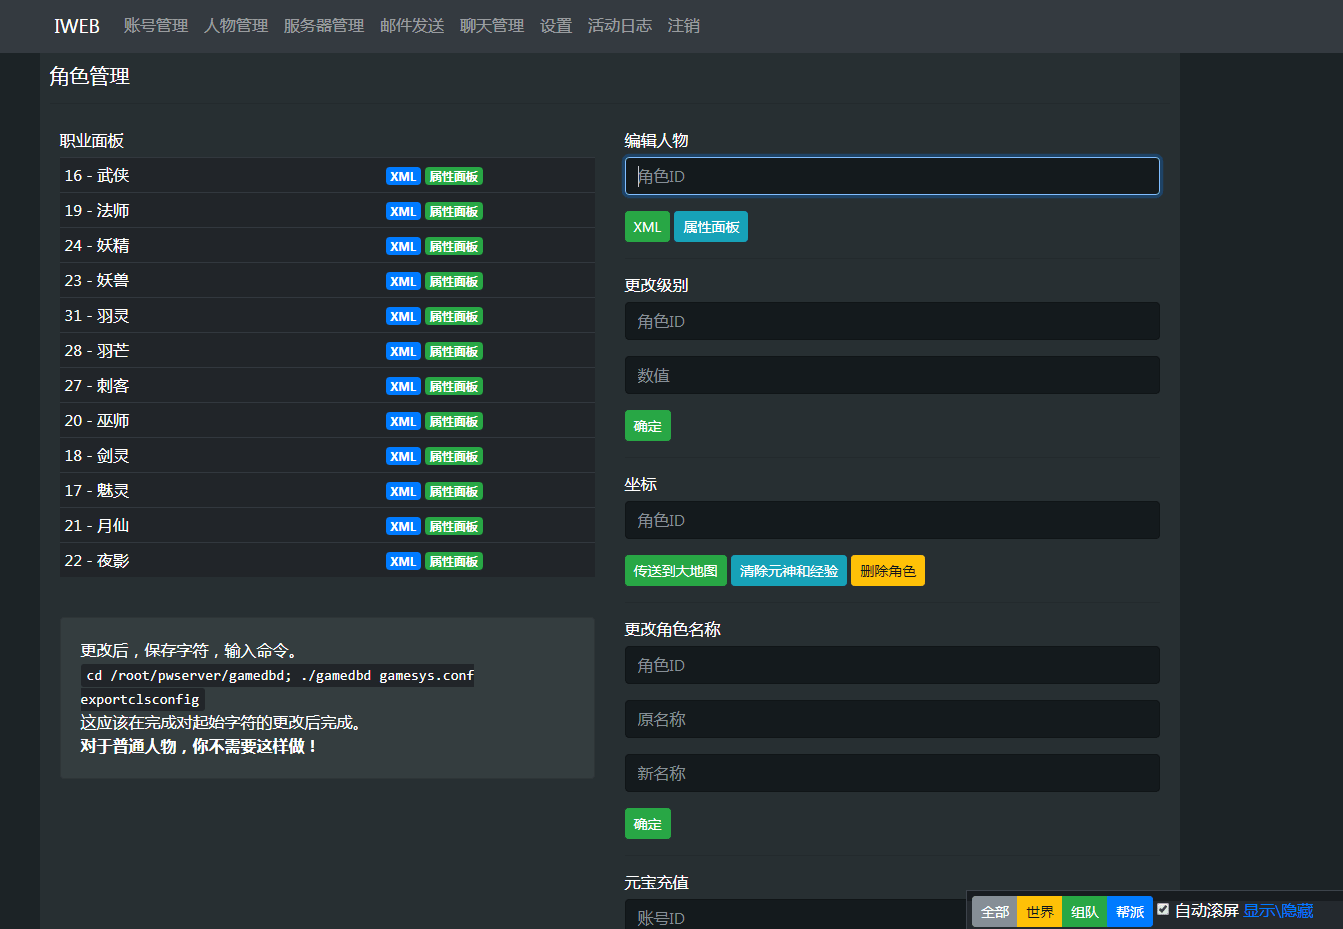Open 属性面板 for 17 - 魅灵
This screenshot has width=1343, height=929.
(x=454, y=491)
